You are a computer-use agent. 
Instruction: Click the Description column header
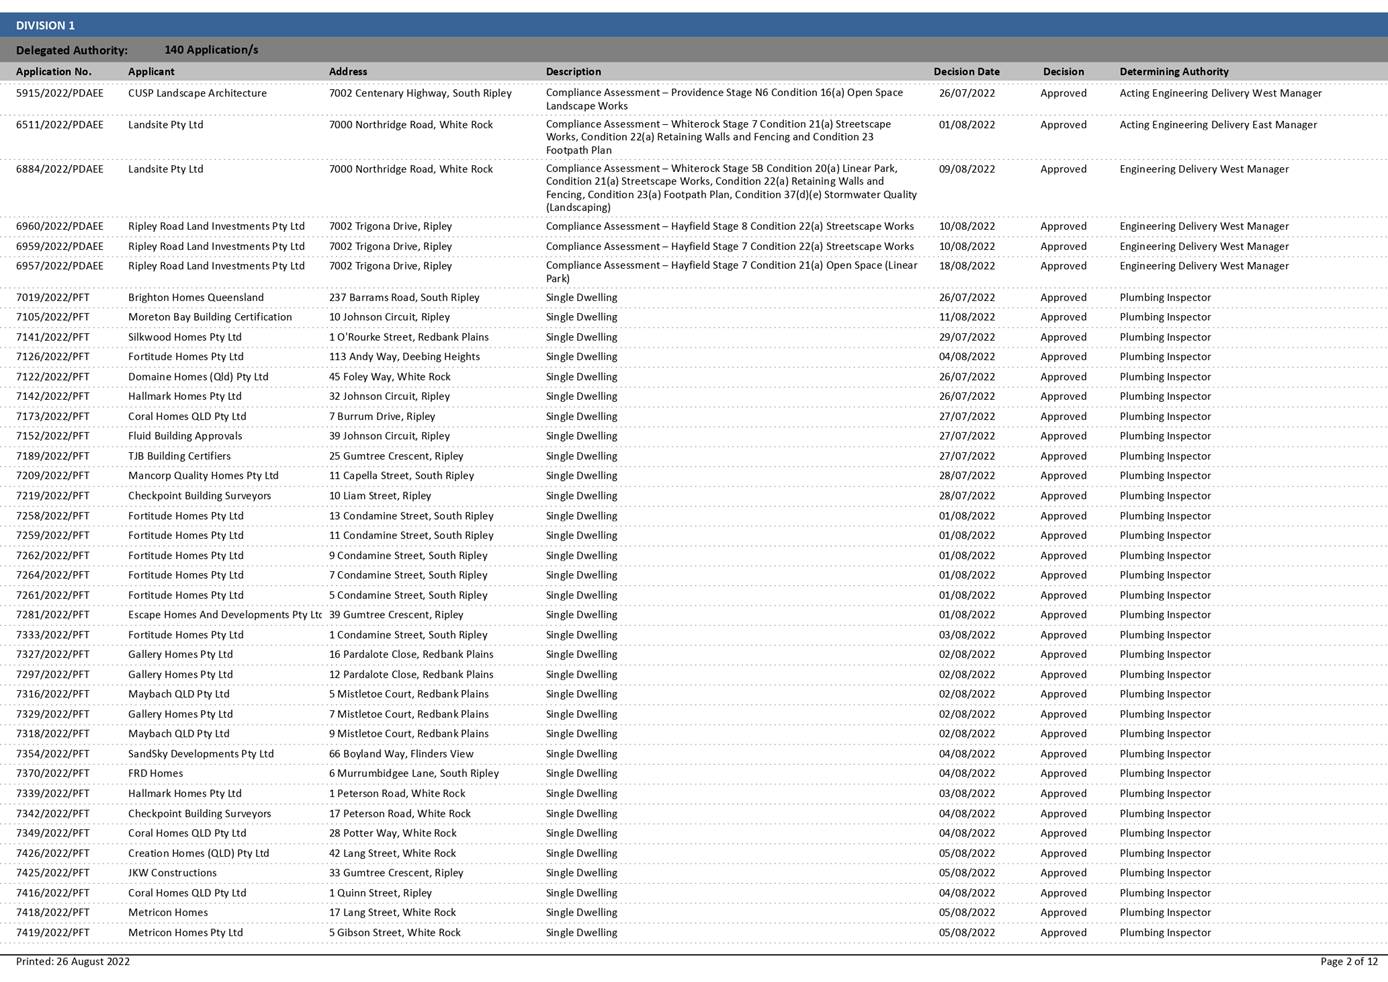(x=574, y=72)
